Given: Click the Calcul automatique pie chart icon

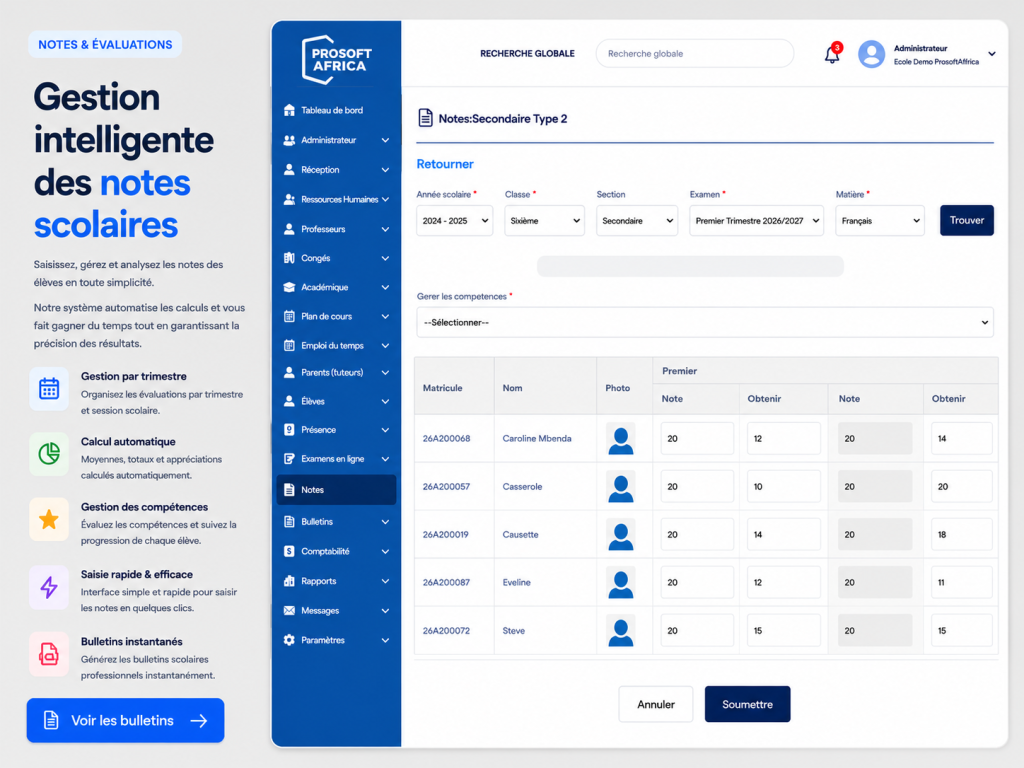Looking at the screenshot, I should [49, 454].
